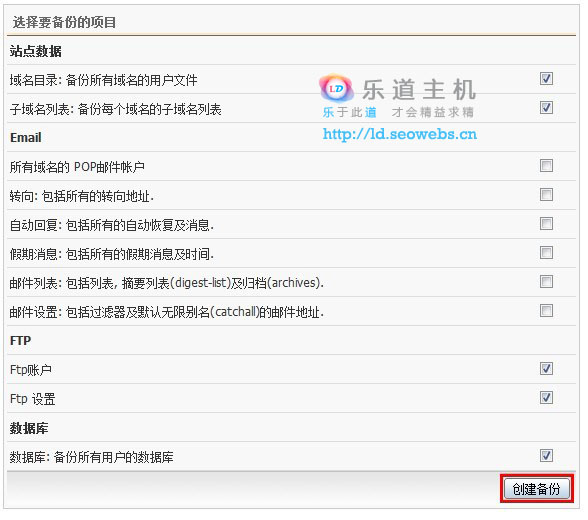Uncheck 子域名列表 backup checkbox
Viewport: 588px width, 520px height.
point(546,108)
